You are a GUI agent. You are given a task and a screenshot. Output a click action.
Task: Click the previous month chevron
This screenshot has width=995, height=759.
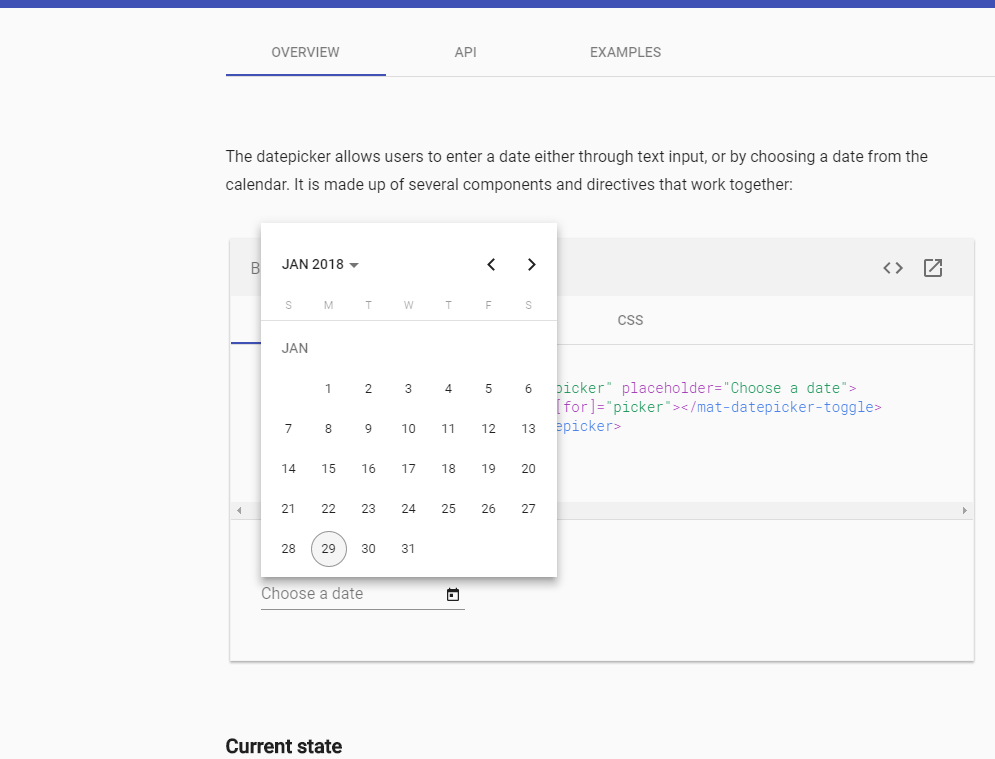point(491,264)
